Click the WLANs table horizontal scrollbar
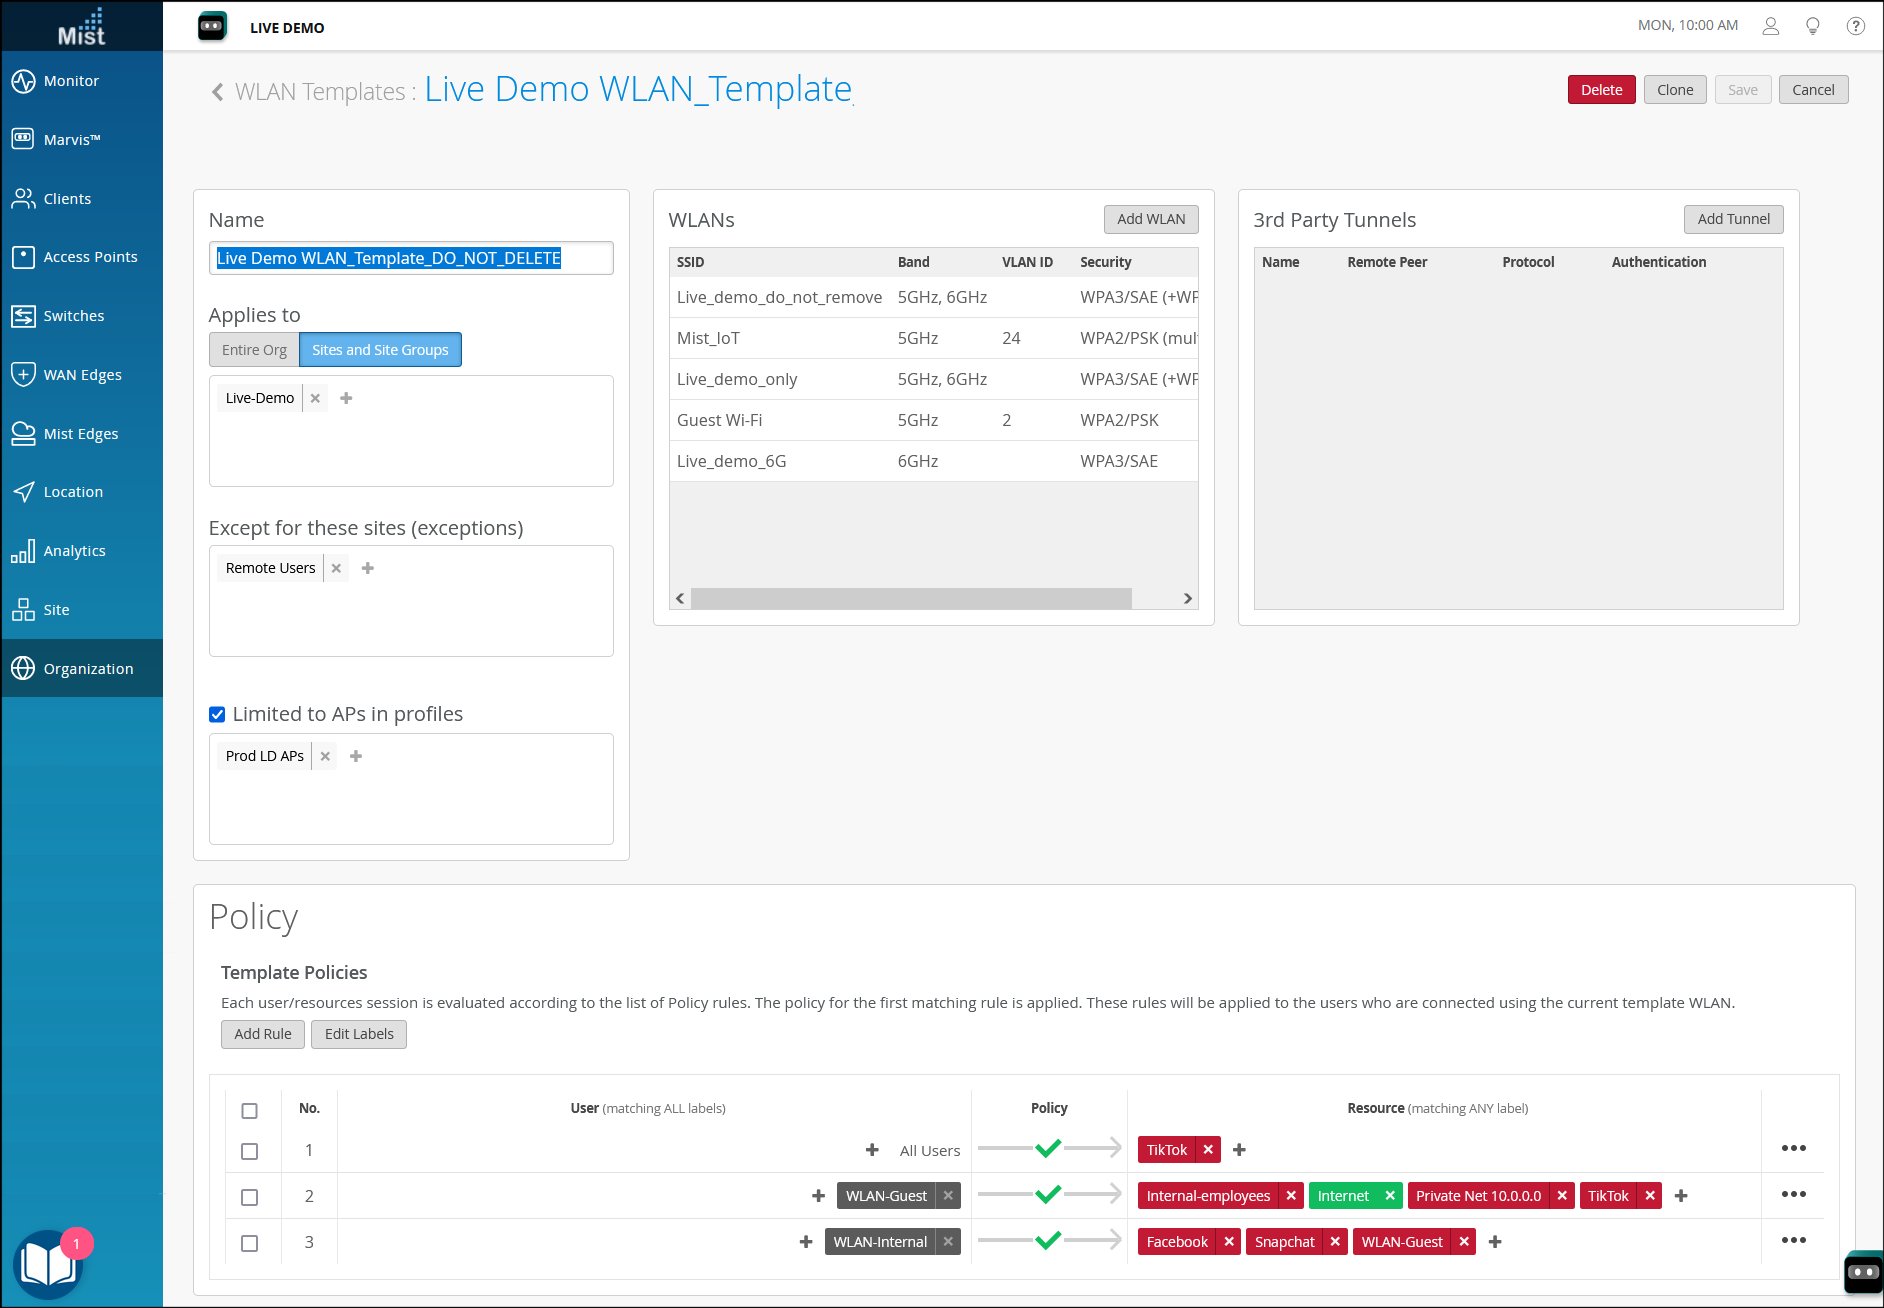 pos(911,598)
